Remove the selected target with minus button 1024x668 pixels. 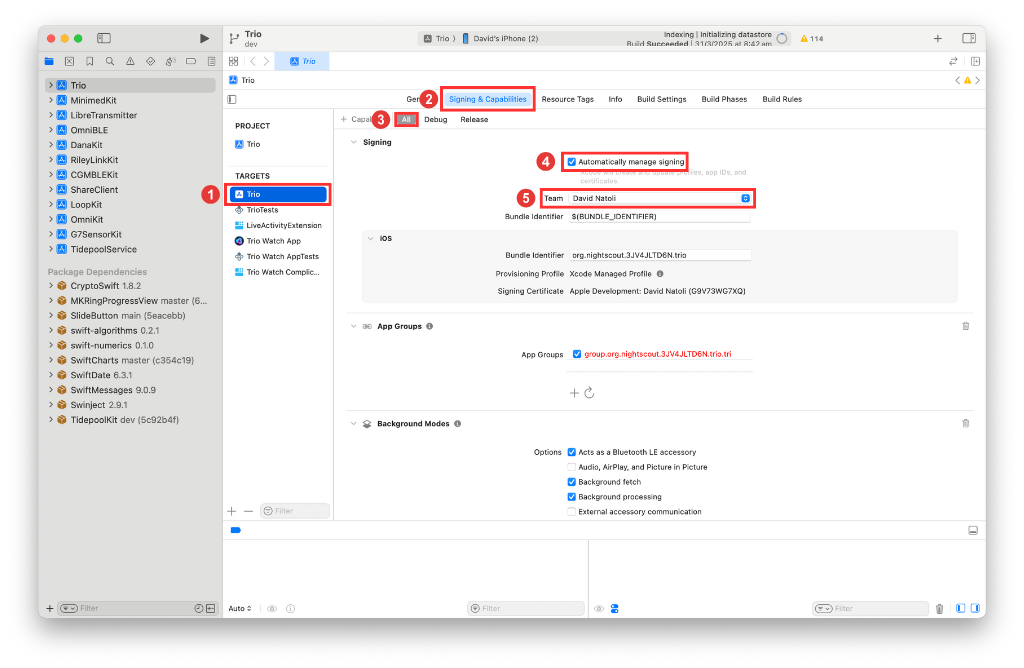pyautogui.click(x=248, y=511)
